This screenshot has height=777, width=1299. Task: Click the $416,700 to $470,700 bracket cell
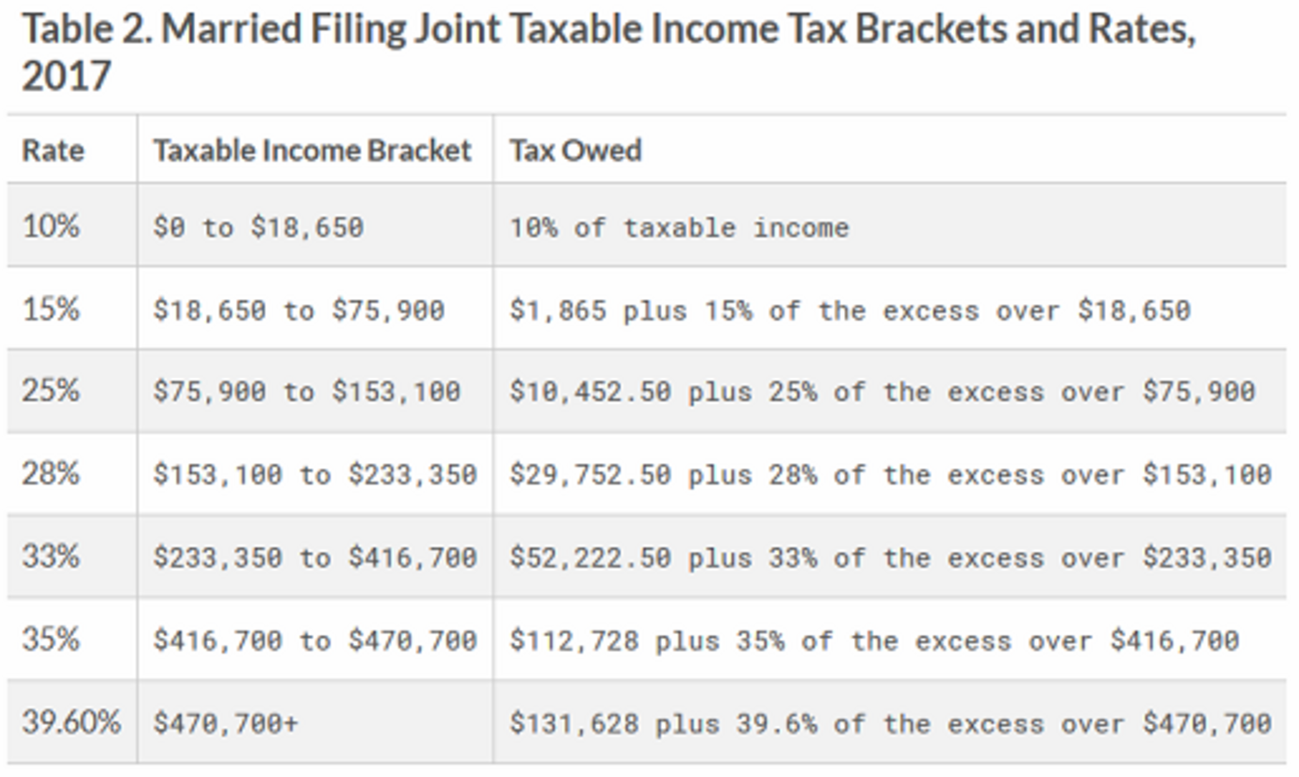[x=314, y=640]
